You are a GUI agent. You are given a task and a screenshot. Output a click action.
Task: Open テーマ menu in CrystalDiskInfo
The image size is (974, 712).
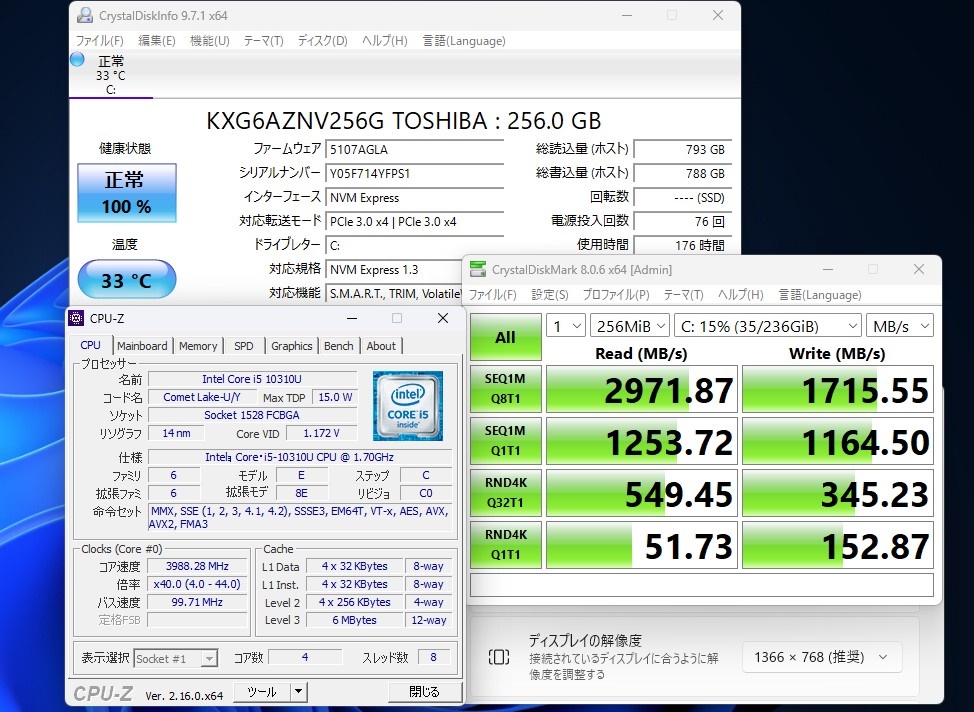263,41
